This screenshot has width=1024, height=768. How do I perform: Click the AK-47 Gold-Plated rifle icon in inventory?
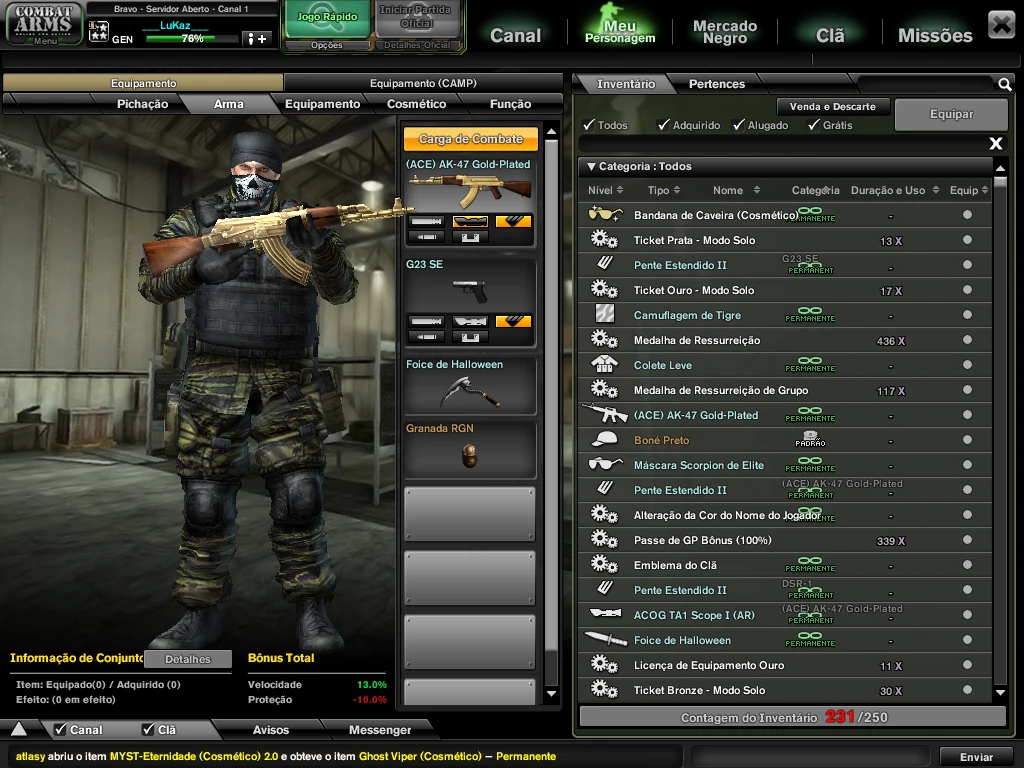(x=603, y=414)
